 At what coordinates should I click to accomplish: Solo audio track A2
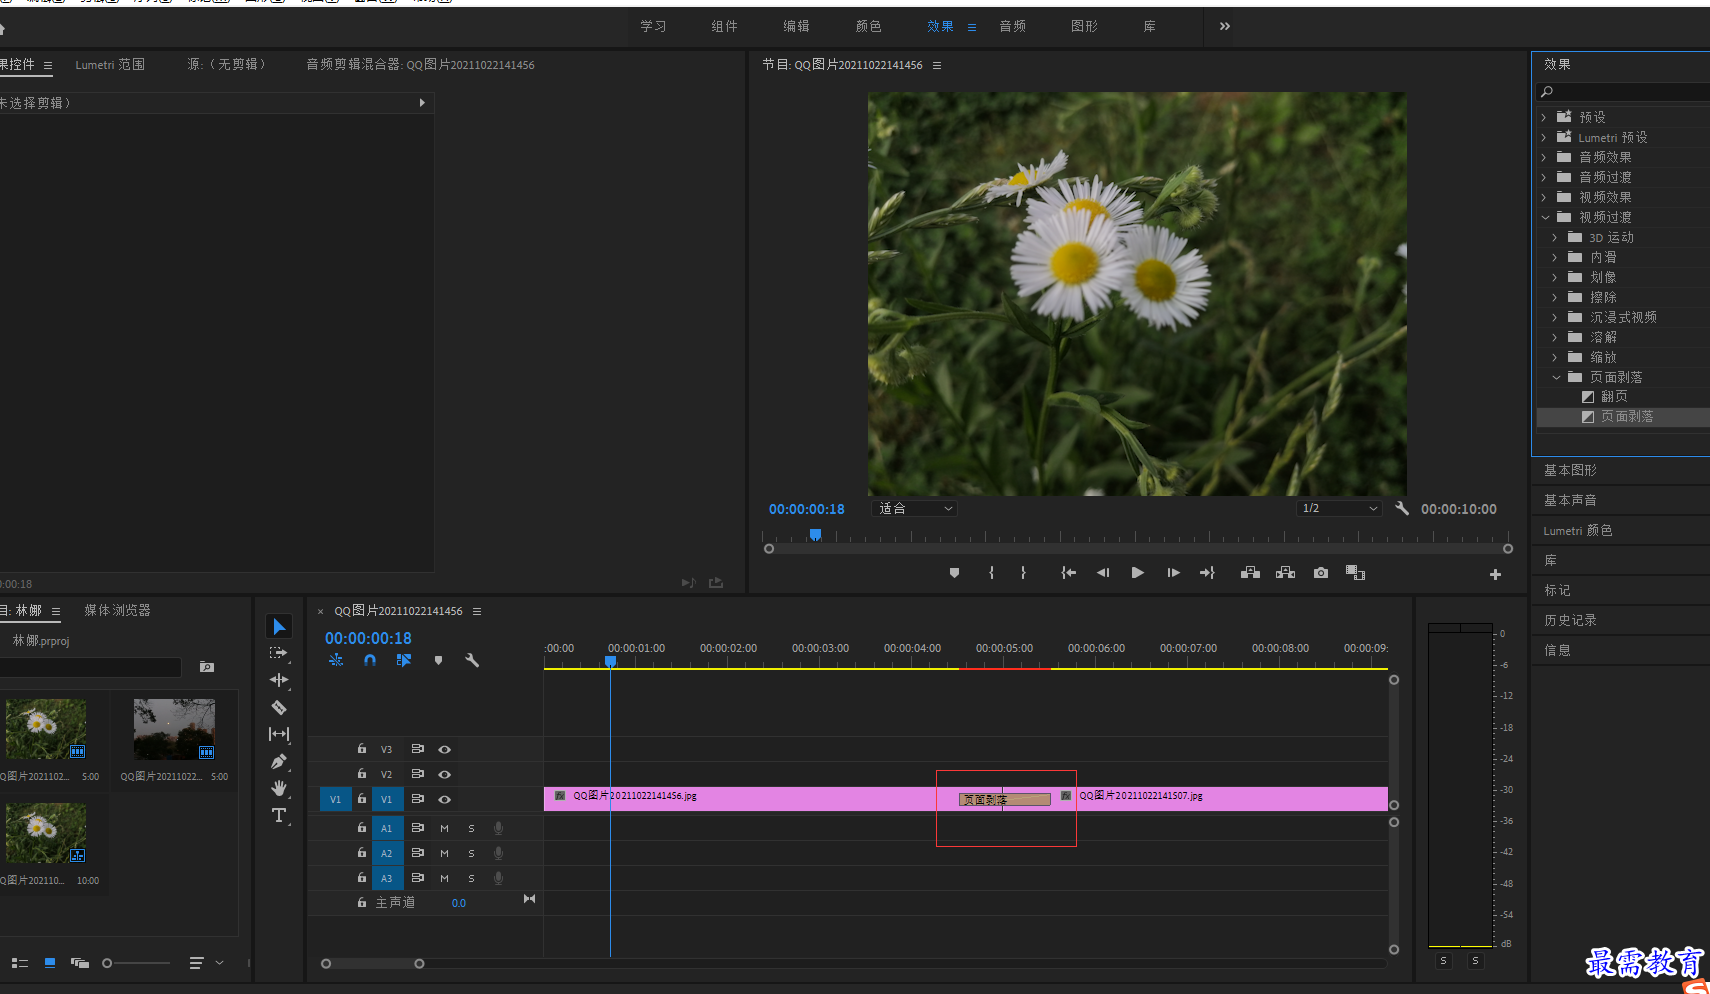(471, 853)
